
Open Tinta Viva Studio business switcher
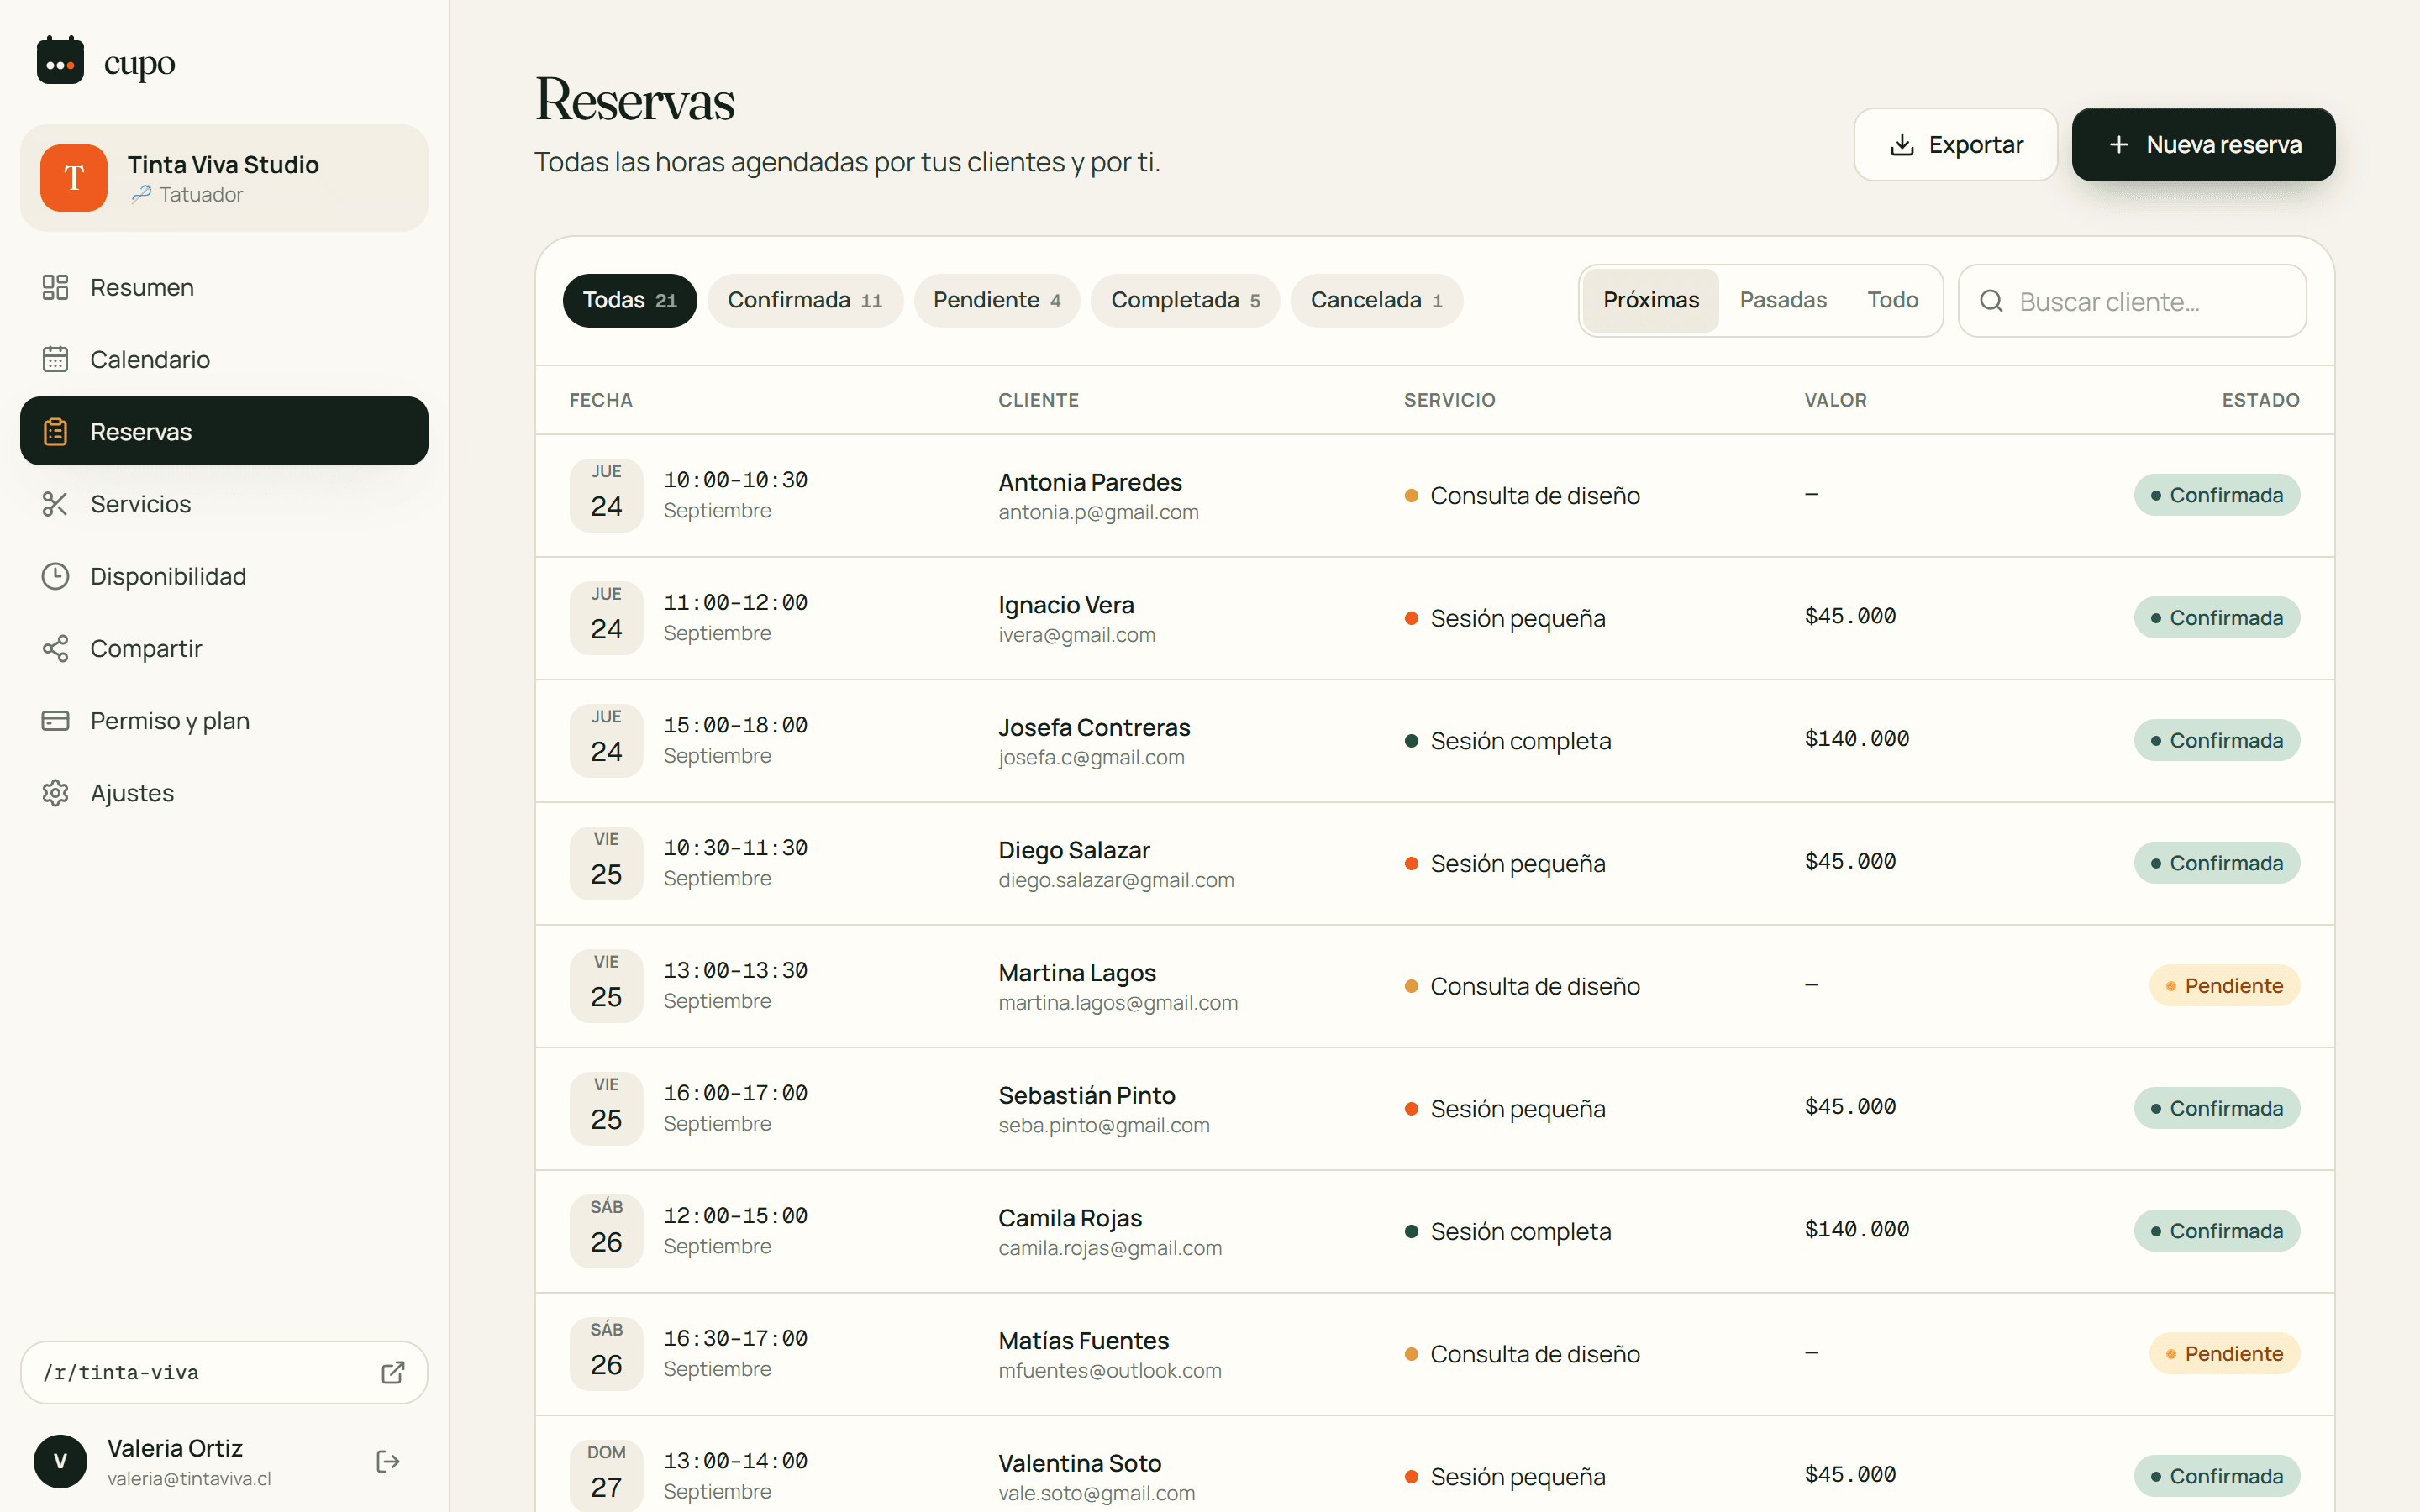pyautogui.click(x=224, y=178)
